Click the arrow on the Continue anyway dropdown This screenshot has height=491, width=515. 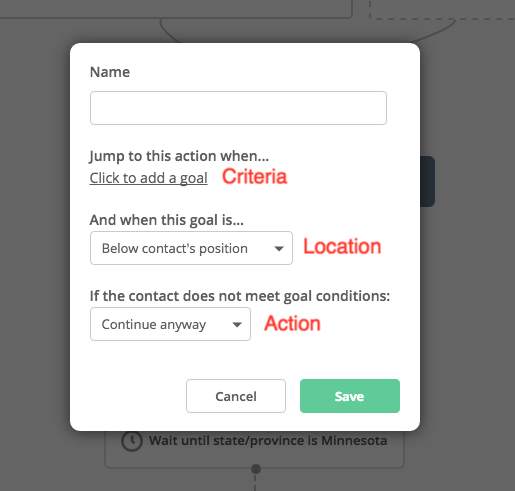point(237,325)
